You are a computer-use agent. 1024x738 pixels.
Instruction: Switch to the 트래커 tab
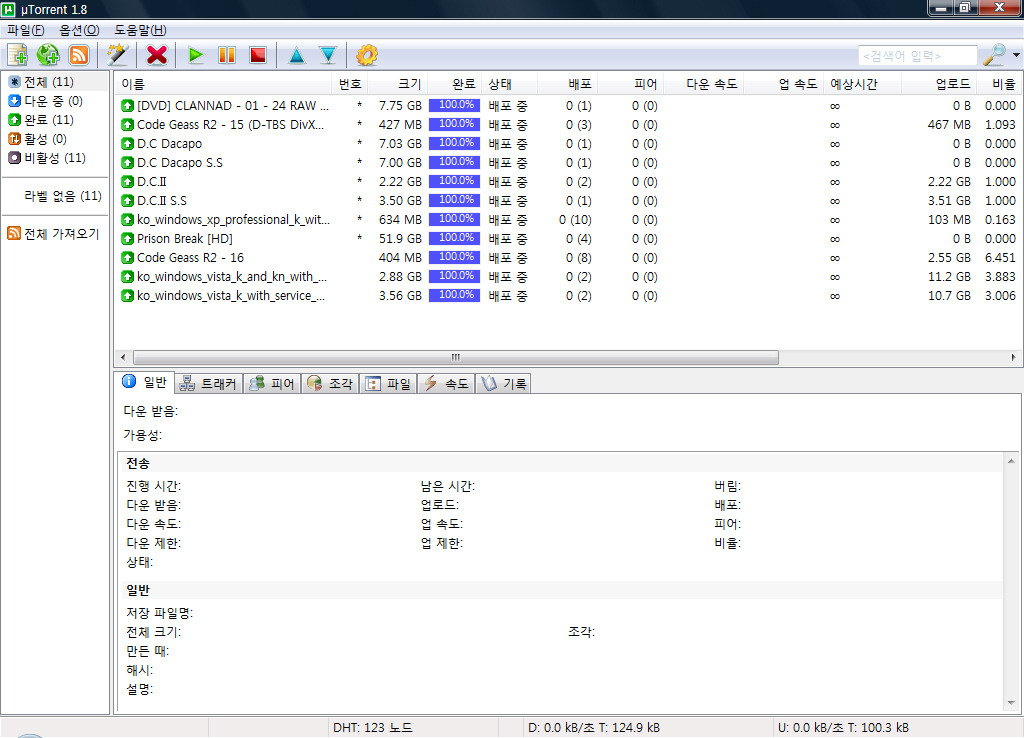point(208,383)
